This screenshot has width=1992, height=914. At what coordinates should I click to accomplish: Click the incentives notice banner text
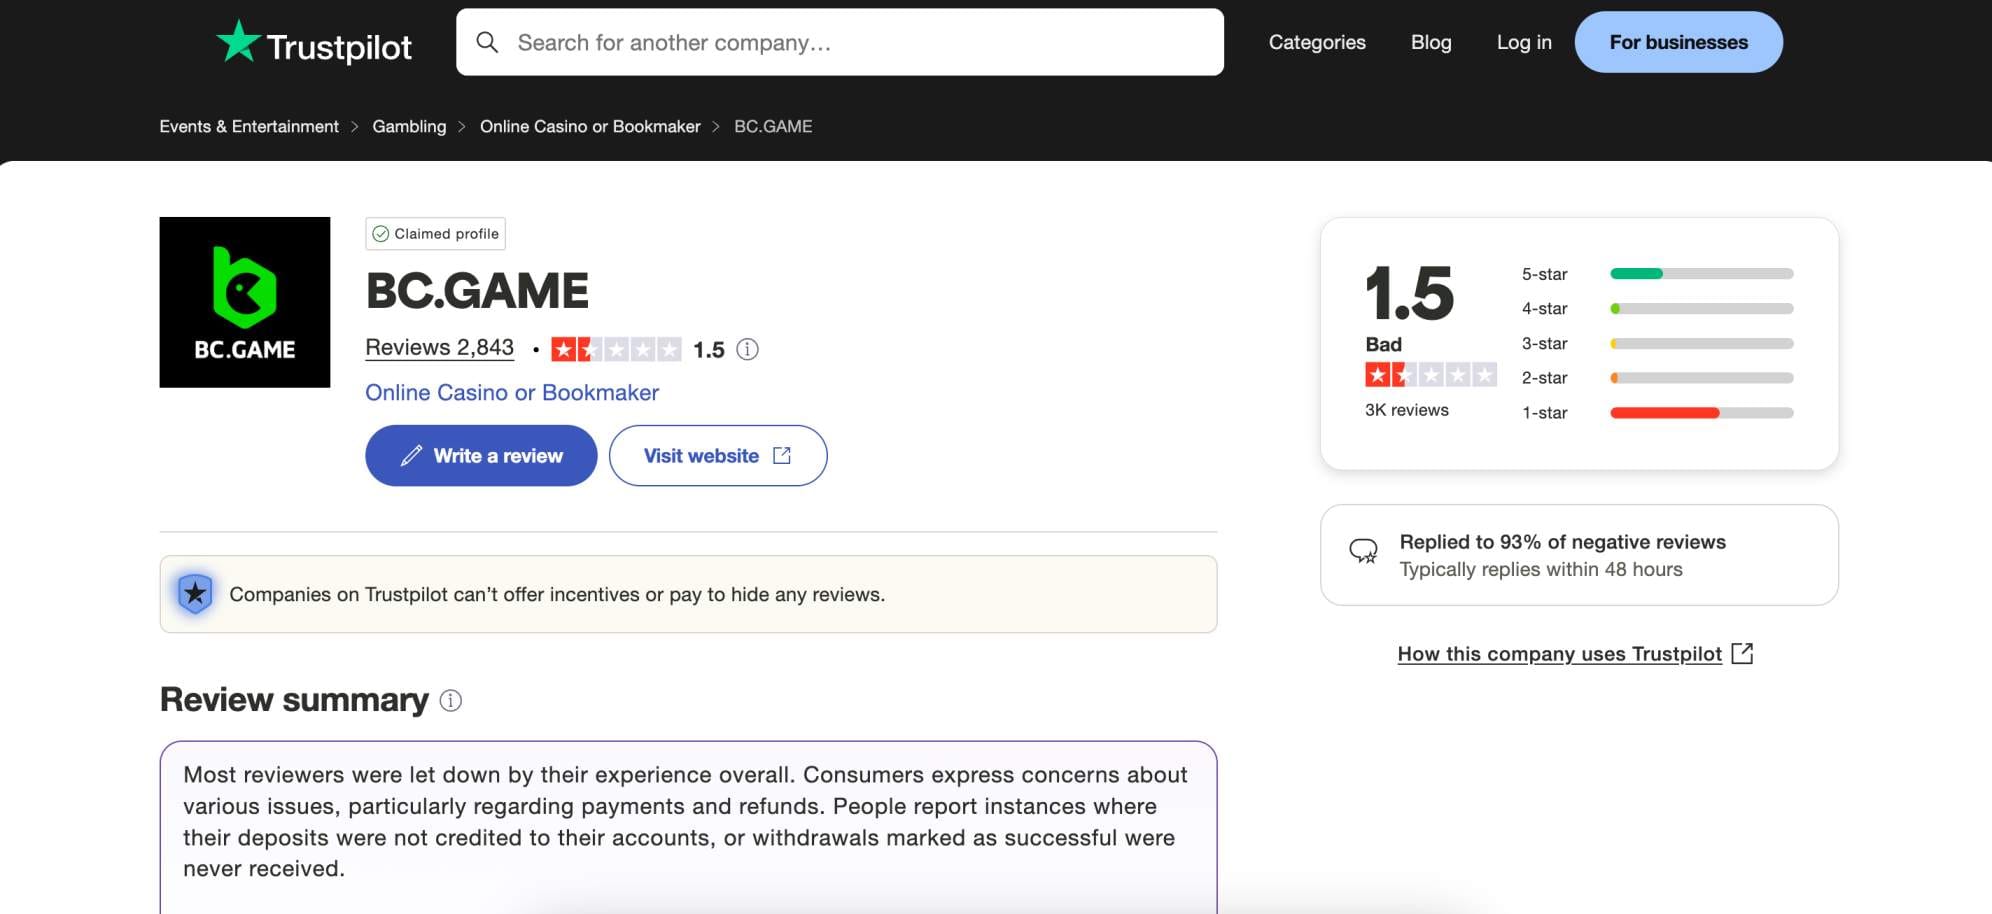[x=557, y=594]
